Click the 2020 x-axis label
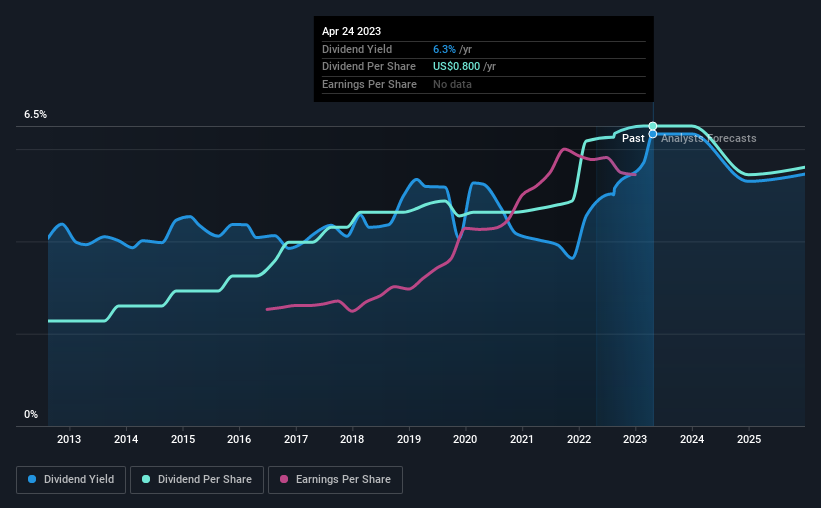 coord(465,439)
